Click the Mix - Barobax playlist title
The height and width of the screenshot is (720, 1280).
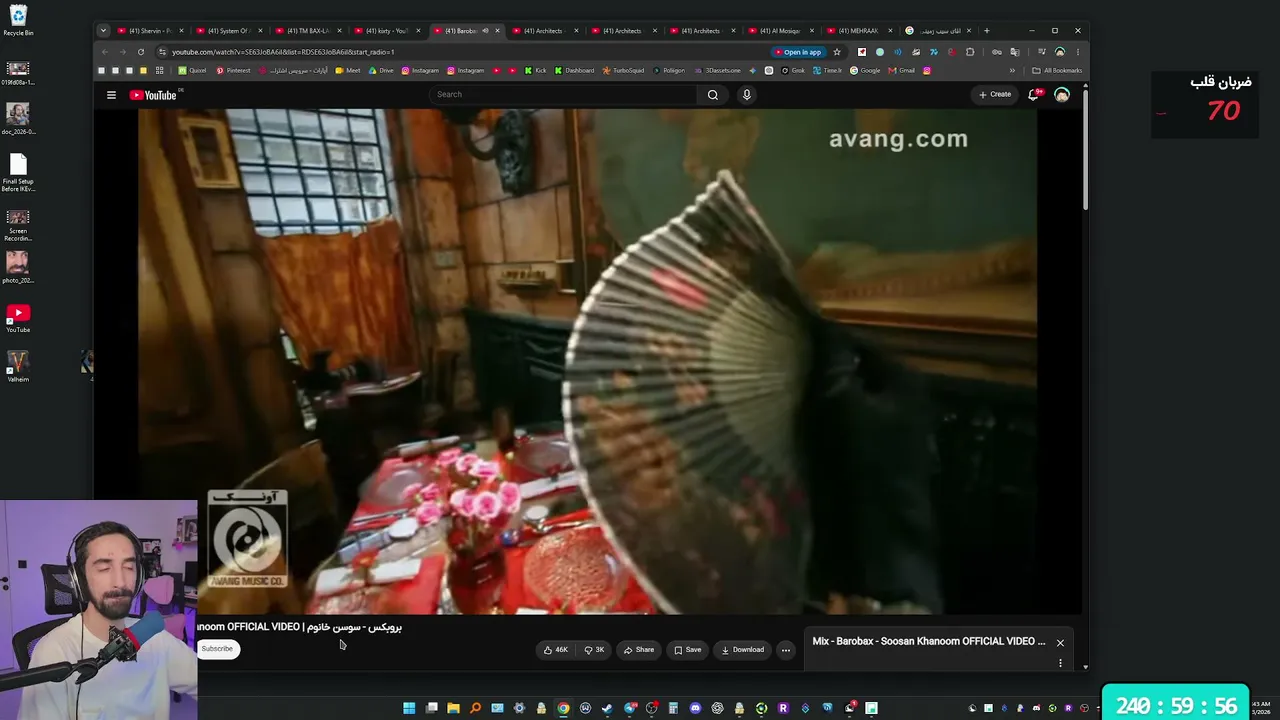click(x=929, y=641)
